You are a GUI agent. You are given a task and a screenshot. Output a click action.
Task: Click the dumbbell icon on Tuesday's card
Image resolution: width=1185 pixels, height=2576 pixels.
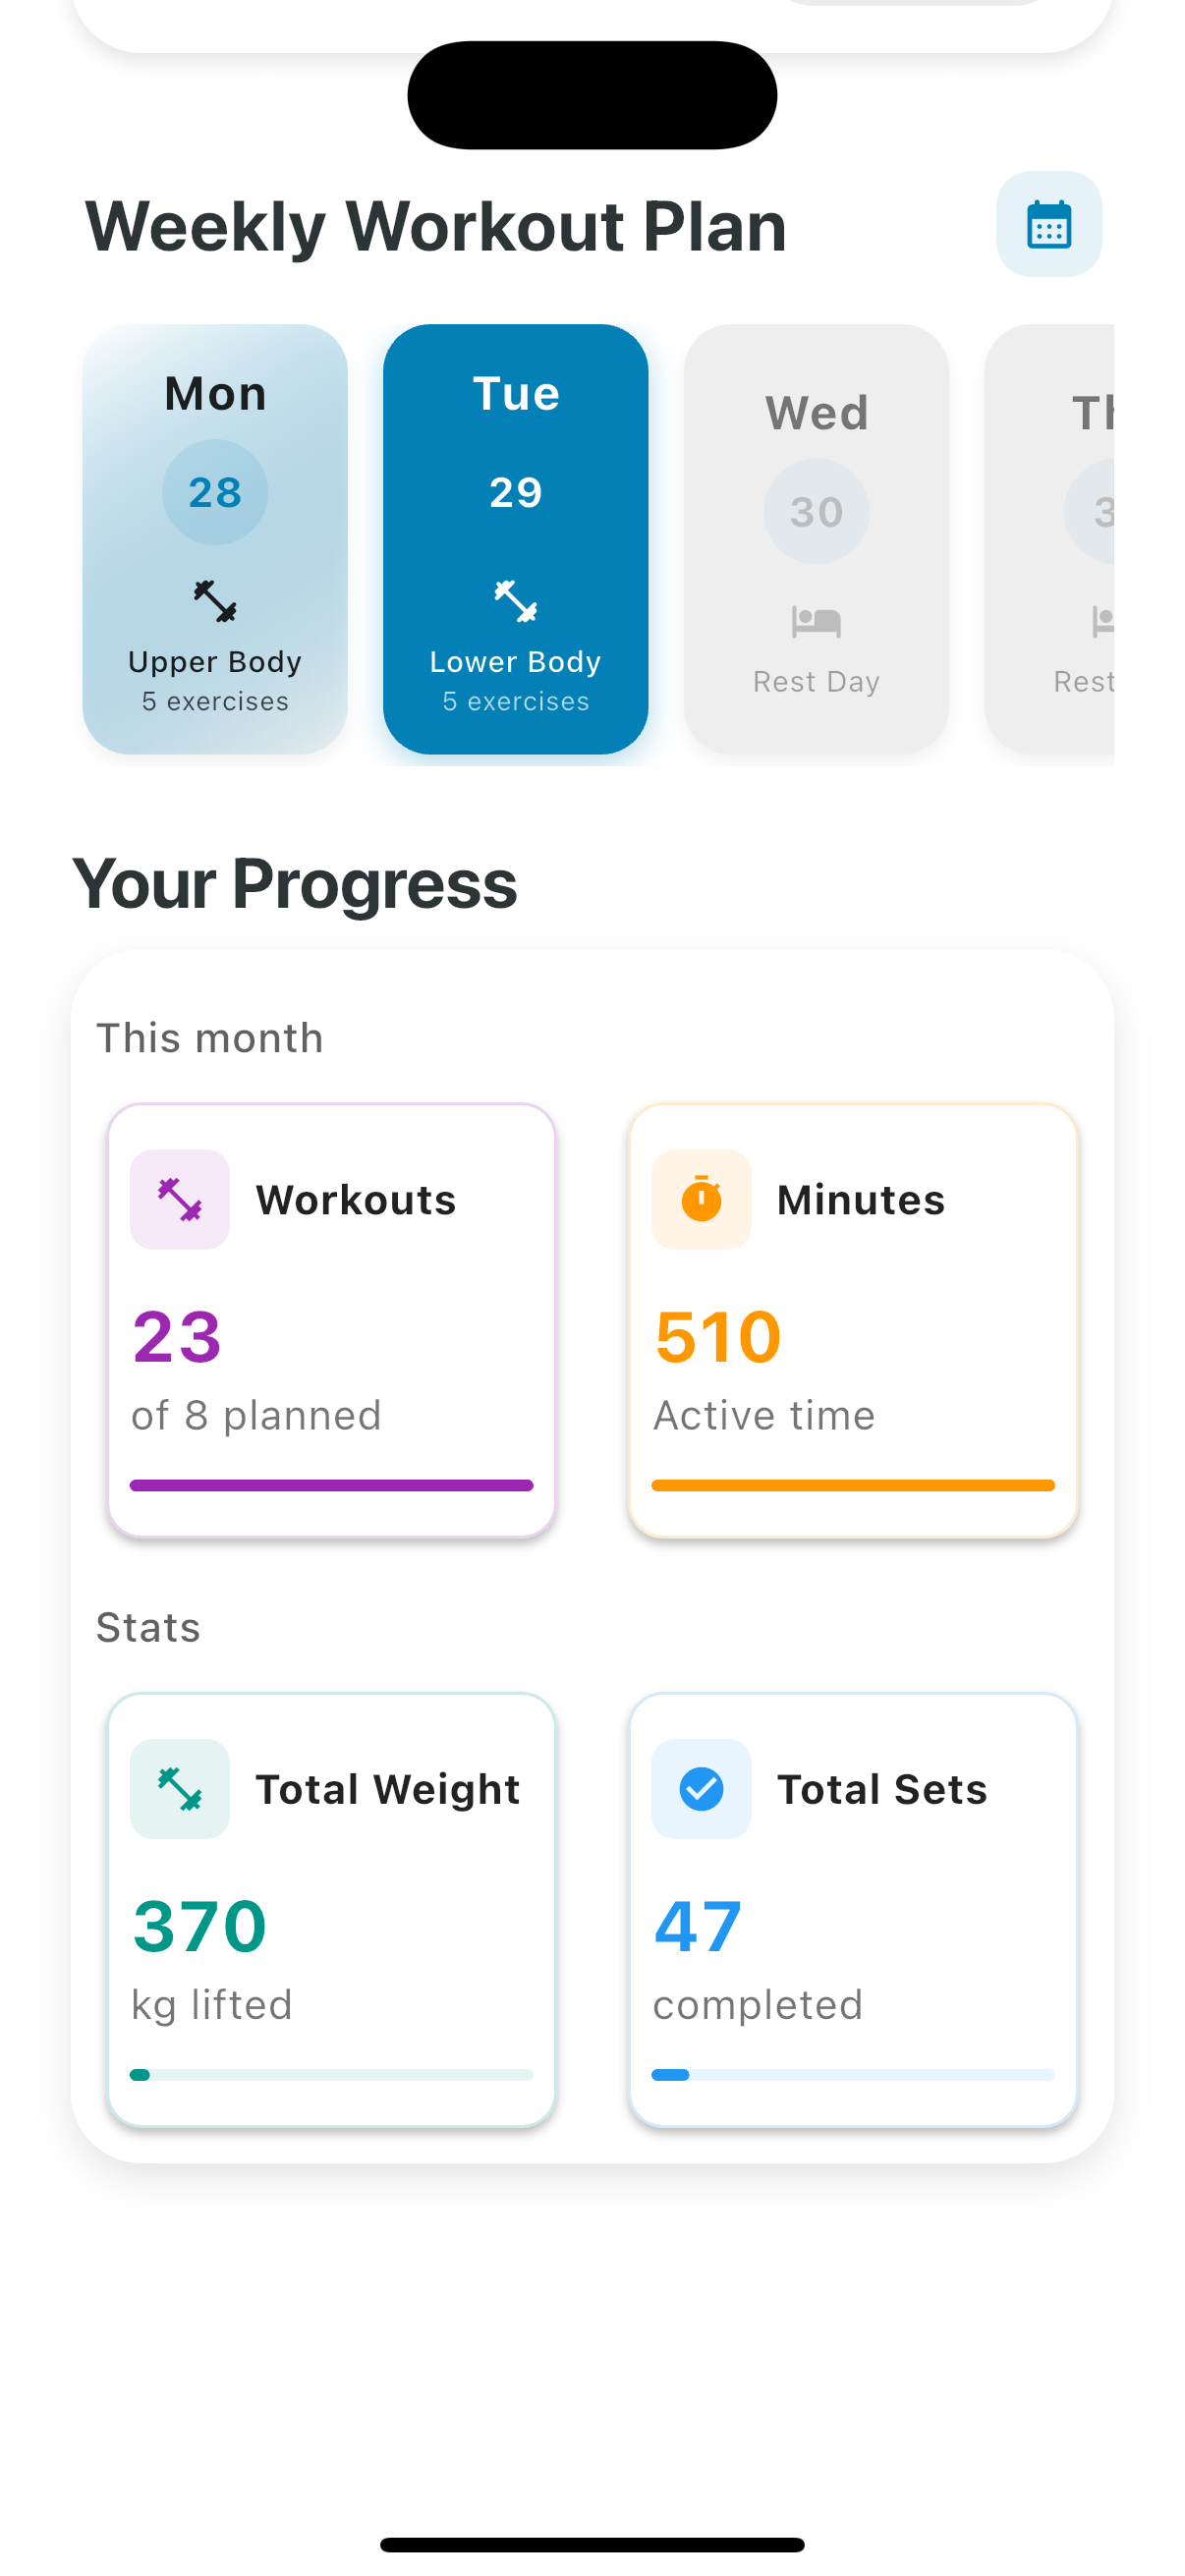click(515, 603)
